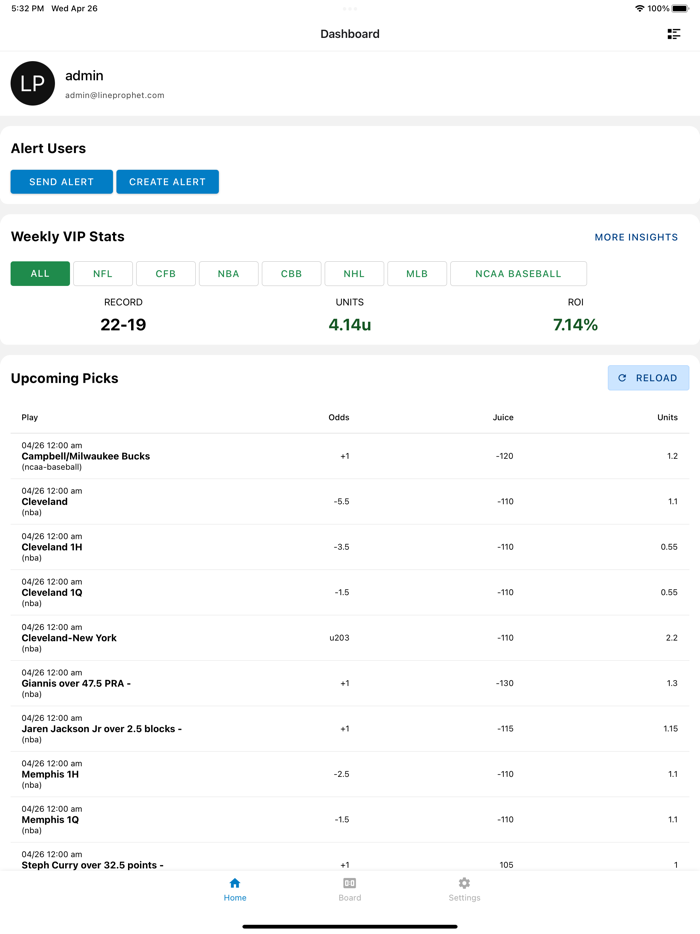Filter weekly stats by CFB
The height and width of the screenshot is (934, 700).
tap(166, 273)
